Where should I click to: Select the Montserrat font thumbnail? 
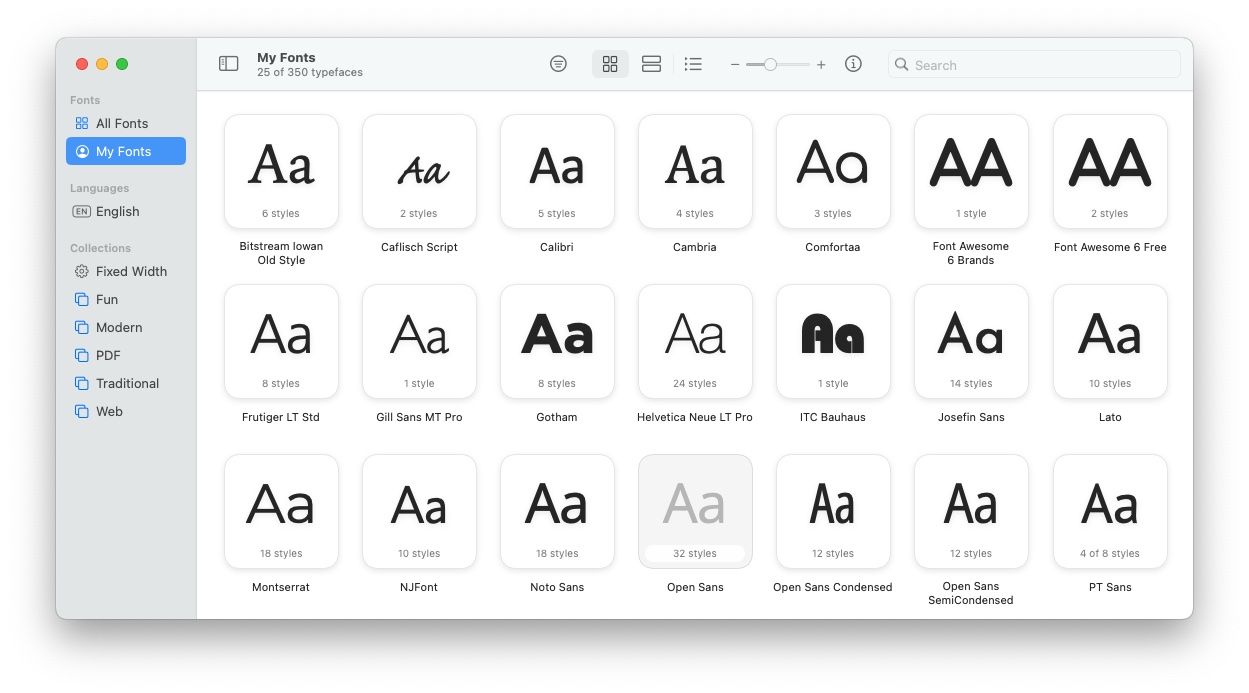[281, 511]
